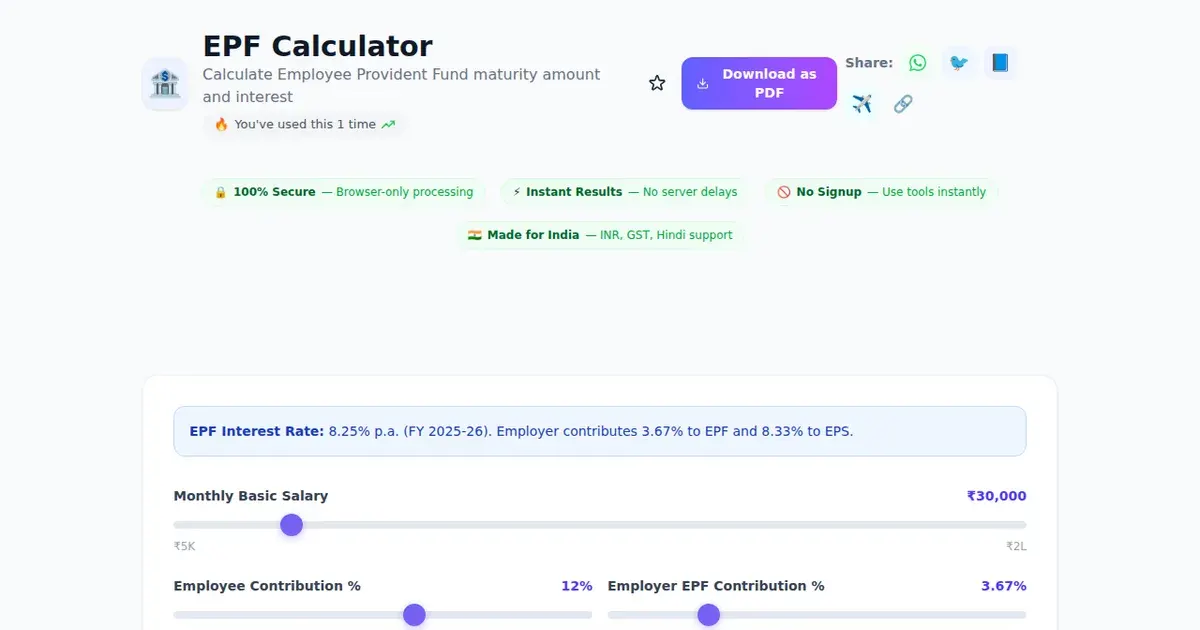The width and height of the screenshot is (1200, 630).
Task: Click the "You've used this 1 time" text
Action: tap(305, 125)
